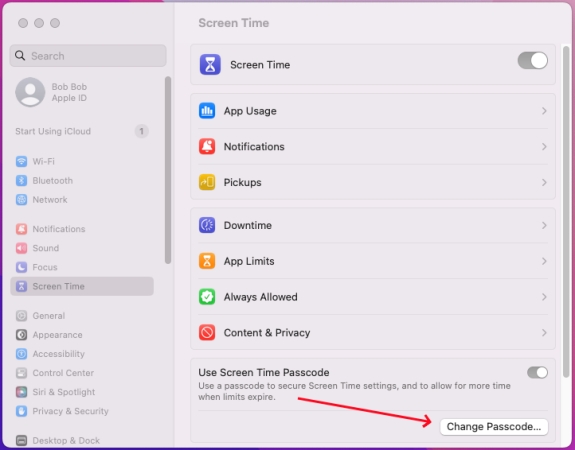Select Sound in the sidebar
This screenshot has width=575, height=450.
(82, 248)
